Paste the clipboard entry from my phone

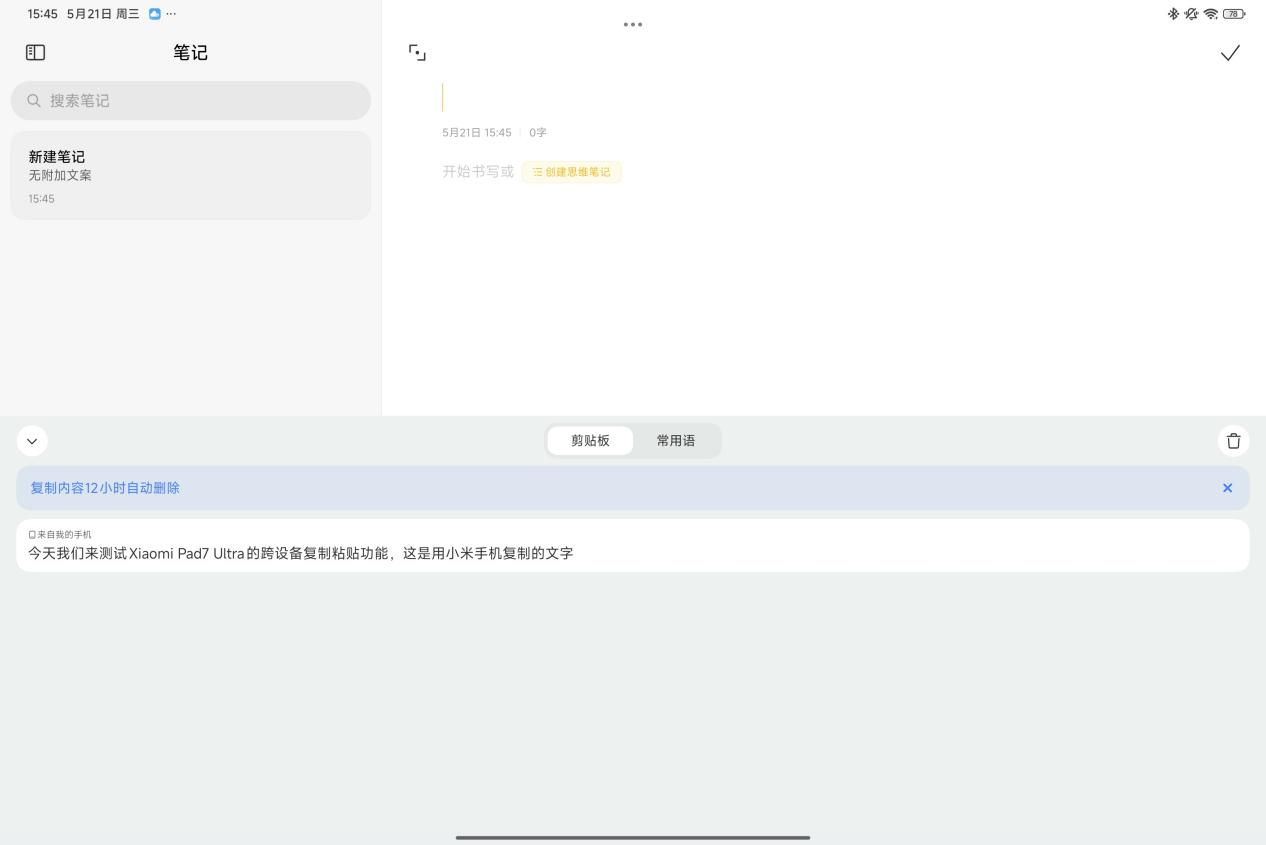pos(633,545)
